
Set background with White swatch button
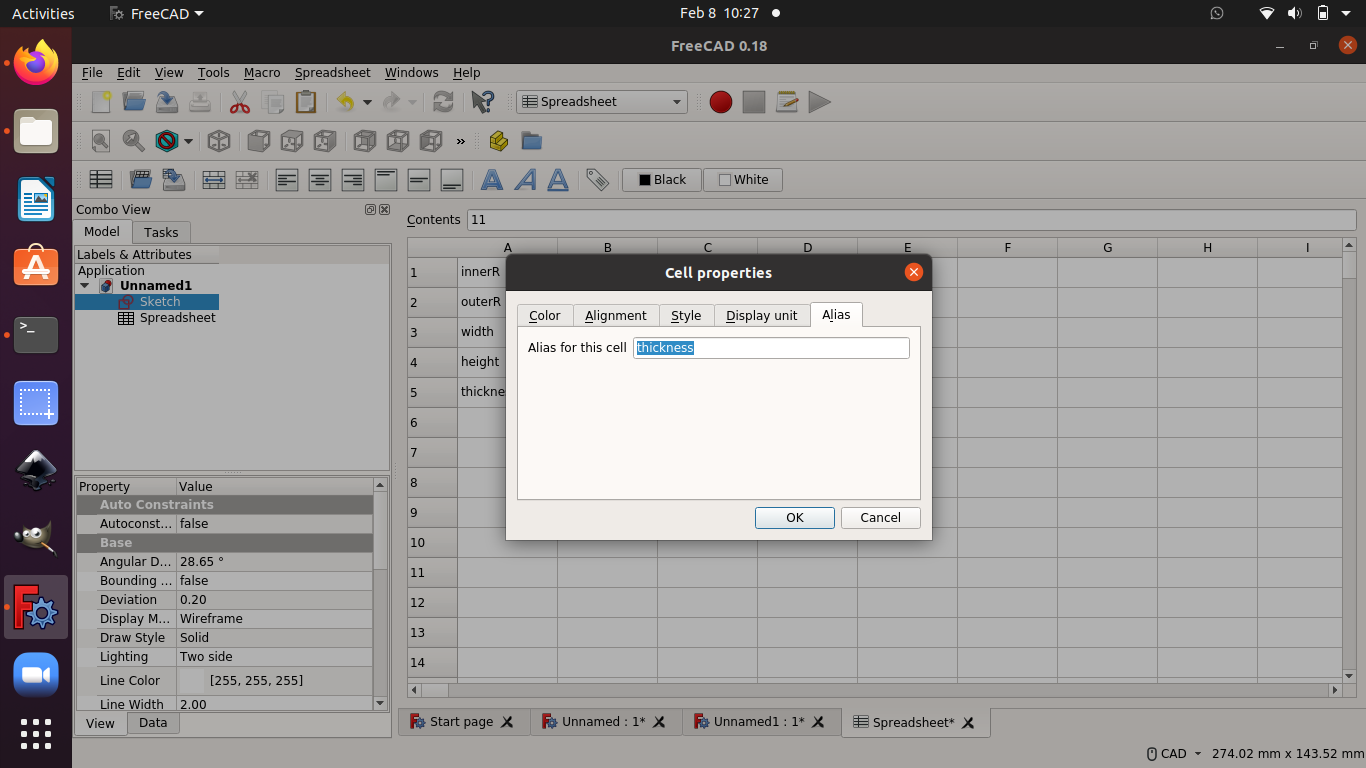743,180
